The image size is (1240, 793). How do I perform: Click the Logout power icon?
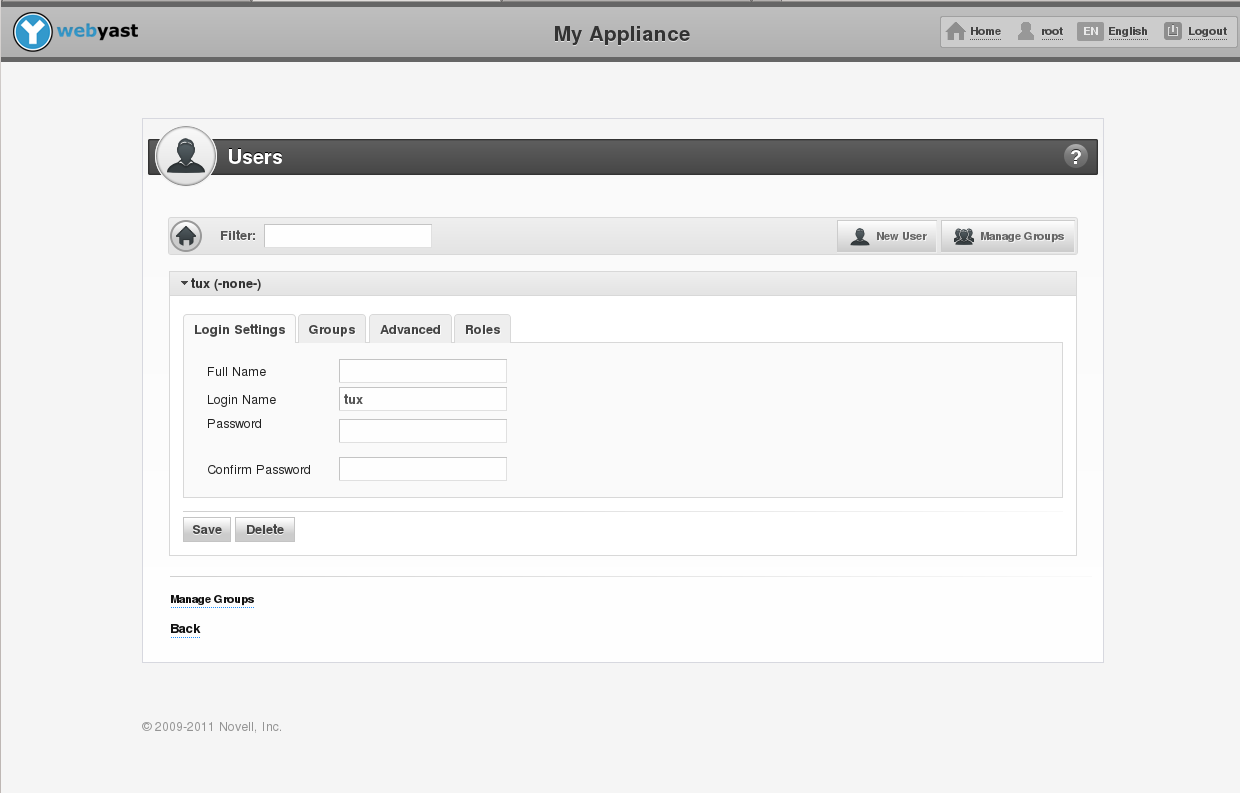tap(1173, 31)
